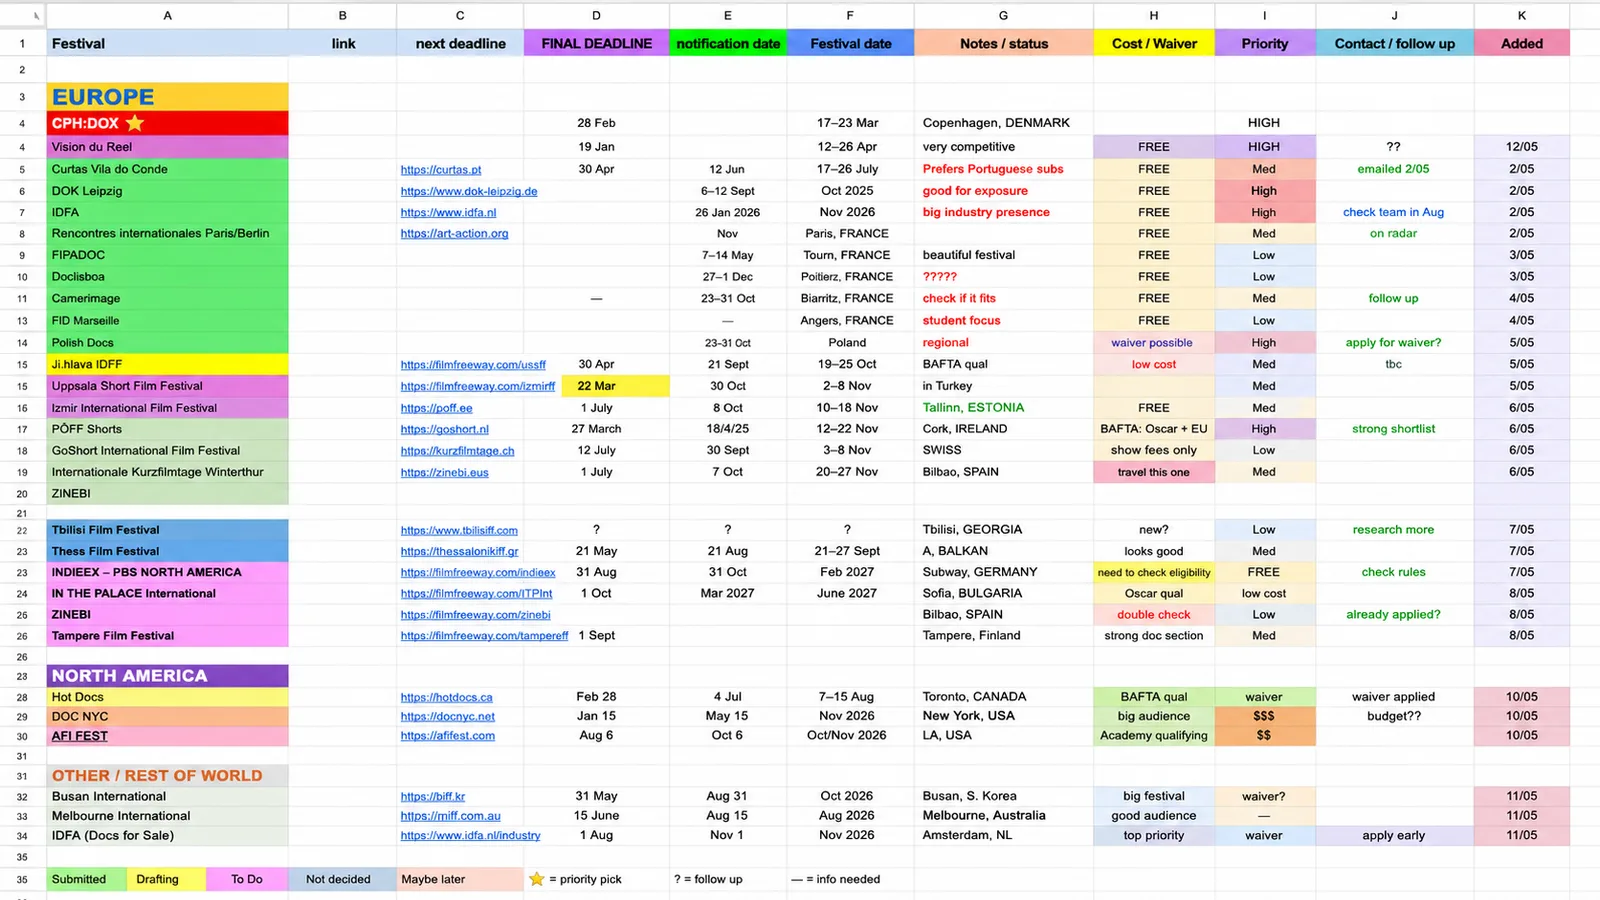The height and width of the screenshot is (900, 1600).
Task: Select the Busan International cell
Action: (x=167, y=797)
